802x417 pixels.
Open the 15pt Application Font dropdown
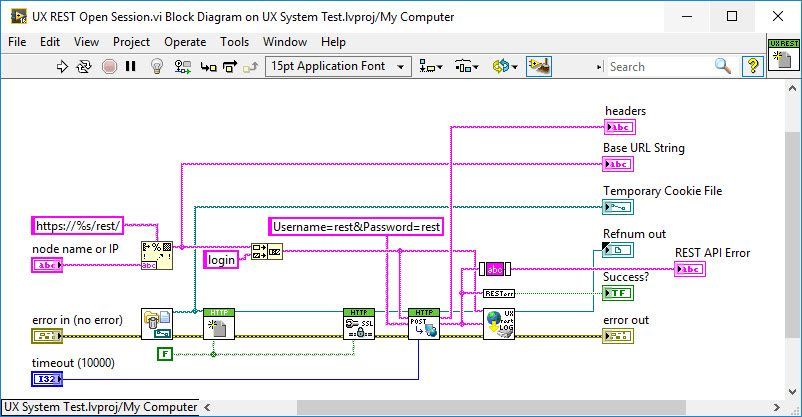(x=338, y=67)
